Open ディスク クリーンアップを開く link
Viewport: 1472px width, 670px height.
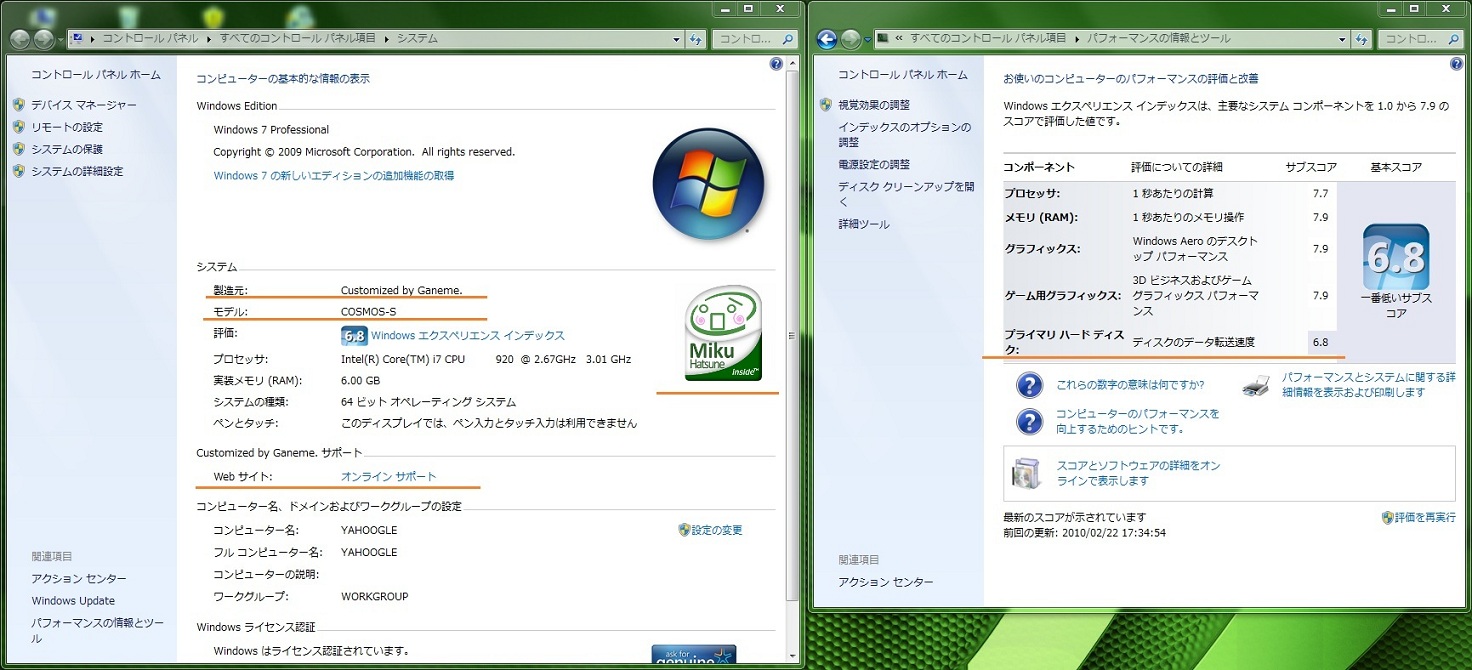(x=906, y=194)
